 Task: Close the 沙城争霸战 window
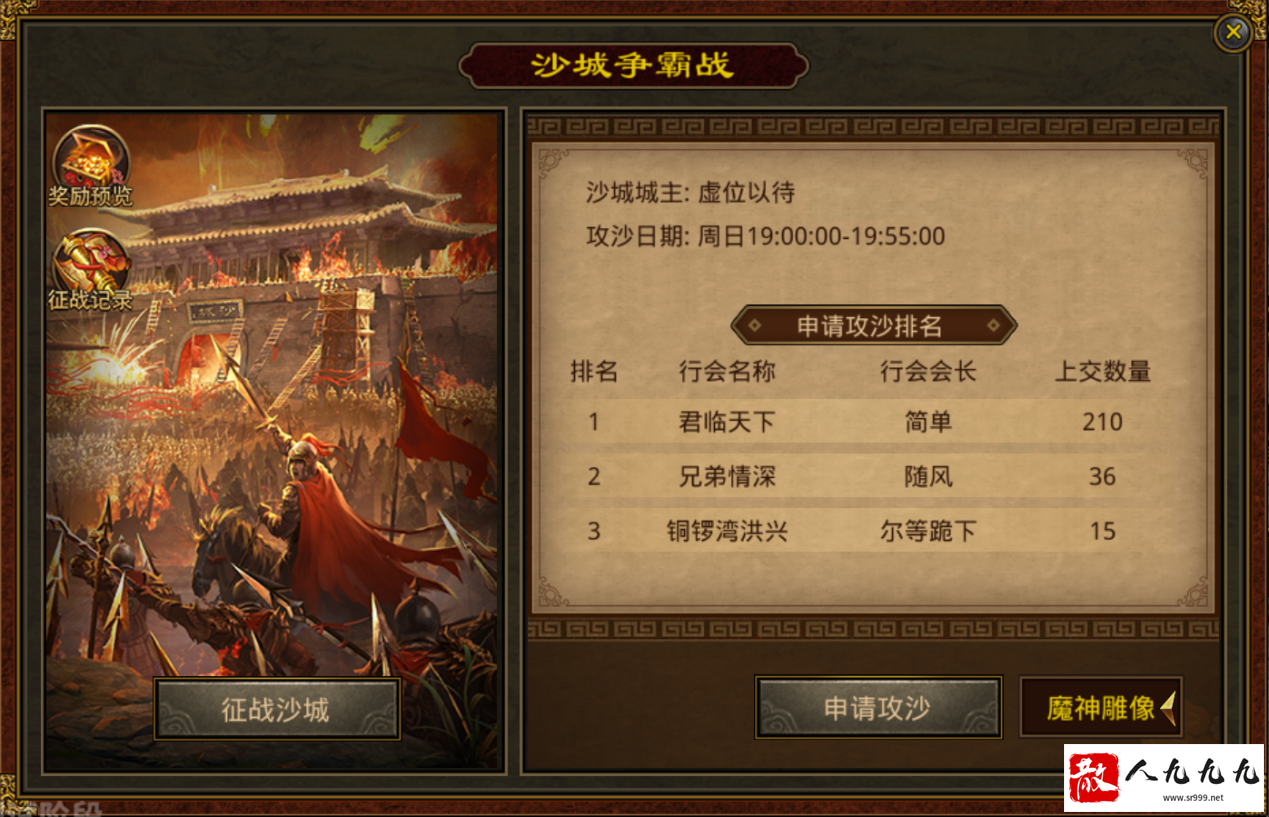click(x=1233, y=32)
